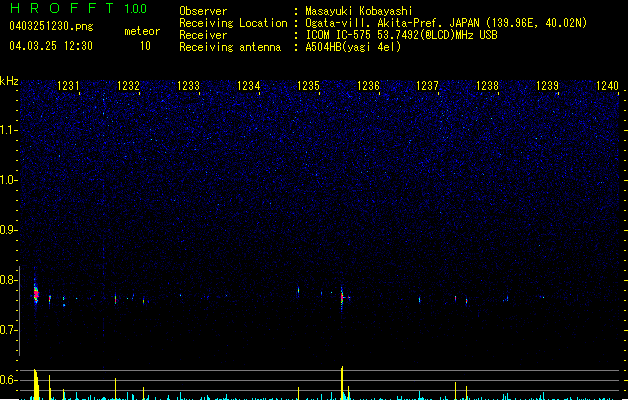Click the 1.0 kHz frequency axis label
Screen dimensions: 629x400
pyautogui.click(x=9, y=180)
